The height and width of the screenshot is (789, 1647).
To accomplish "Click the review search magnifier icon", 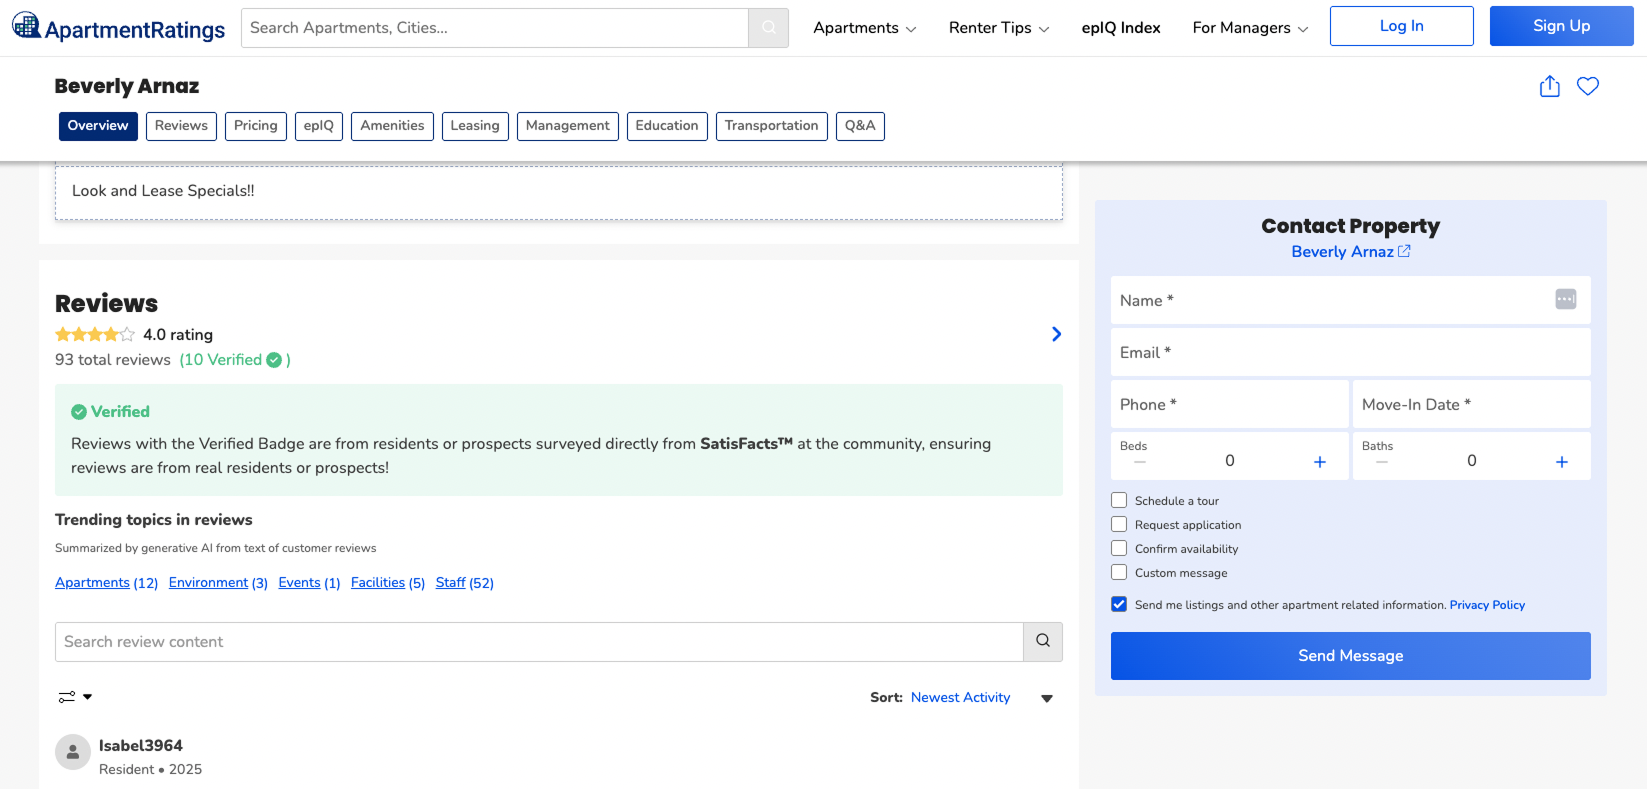I will 1042,642.
